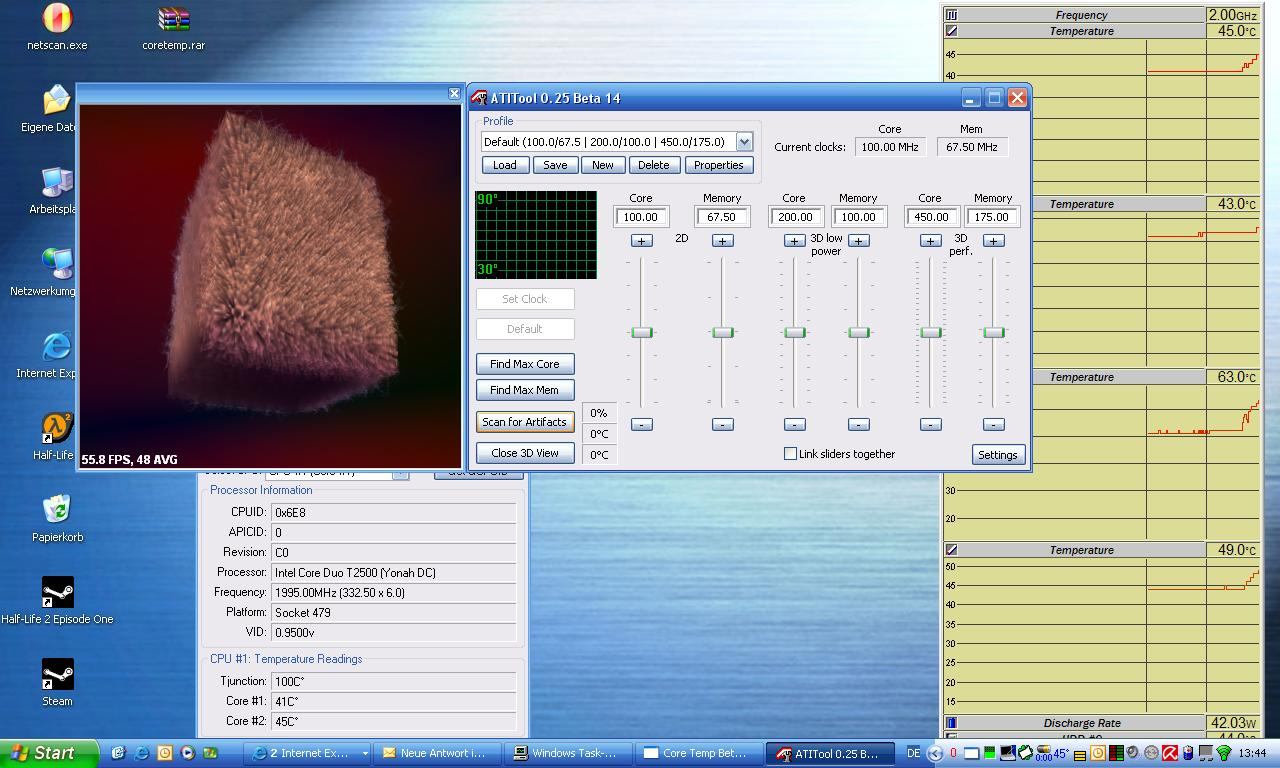
Task: Click the 2D Core clock input field
Action: pos(641,217)
